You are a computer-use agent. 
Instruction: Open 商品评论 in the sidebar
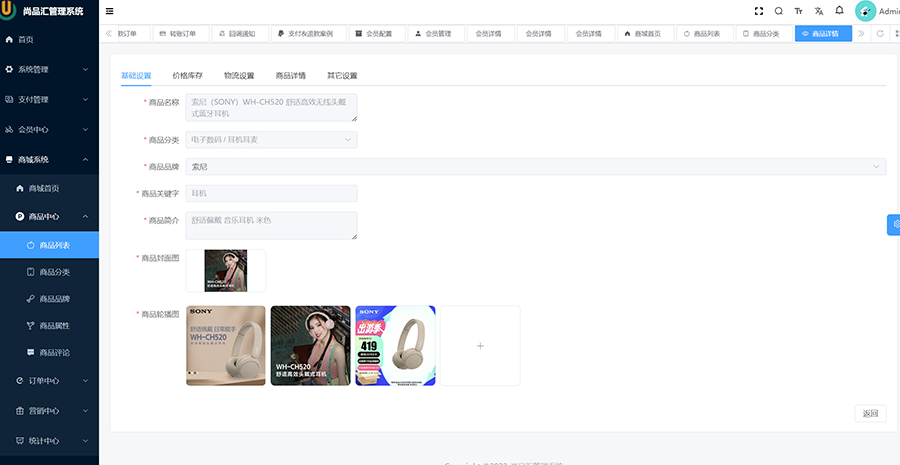pos(49,352)
